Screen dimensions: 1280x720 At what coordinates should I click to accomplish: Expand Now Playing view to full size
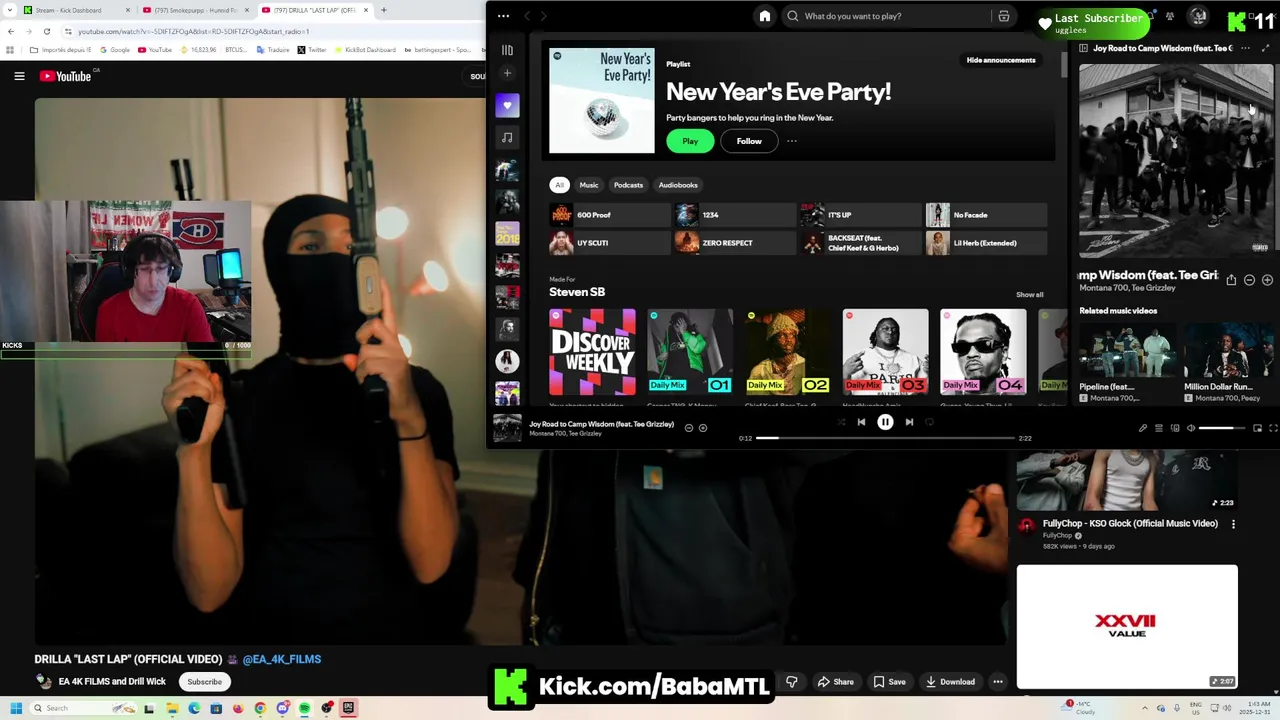click(x=1265, y=48)
